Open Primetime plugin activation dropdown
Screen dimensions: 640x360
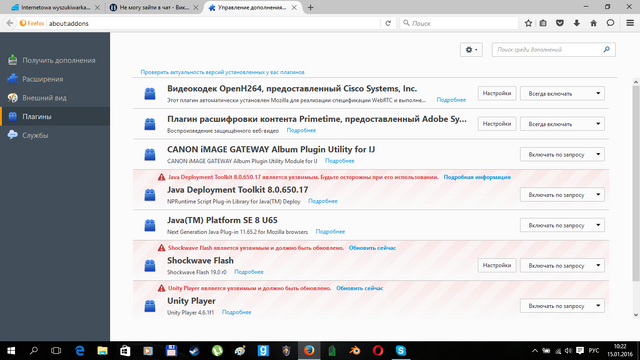(x=562, y=124)
